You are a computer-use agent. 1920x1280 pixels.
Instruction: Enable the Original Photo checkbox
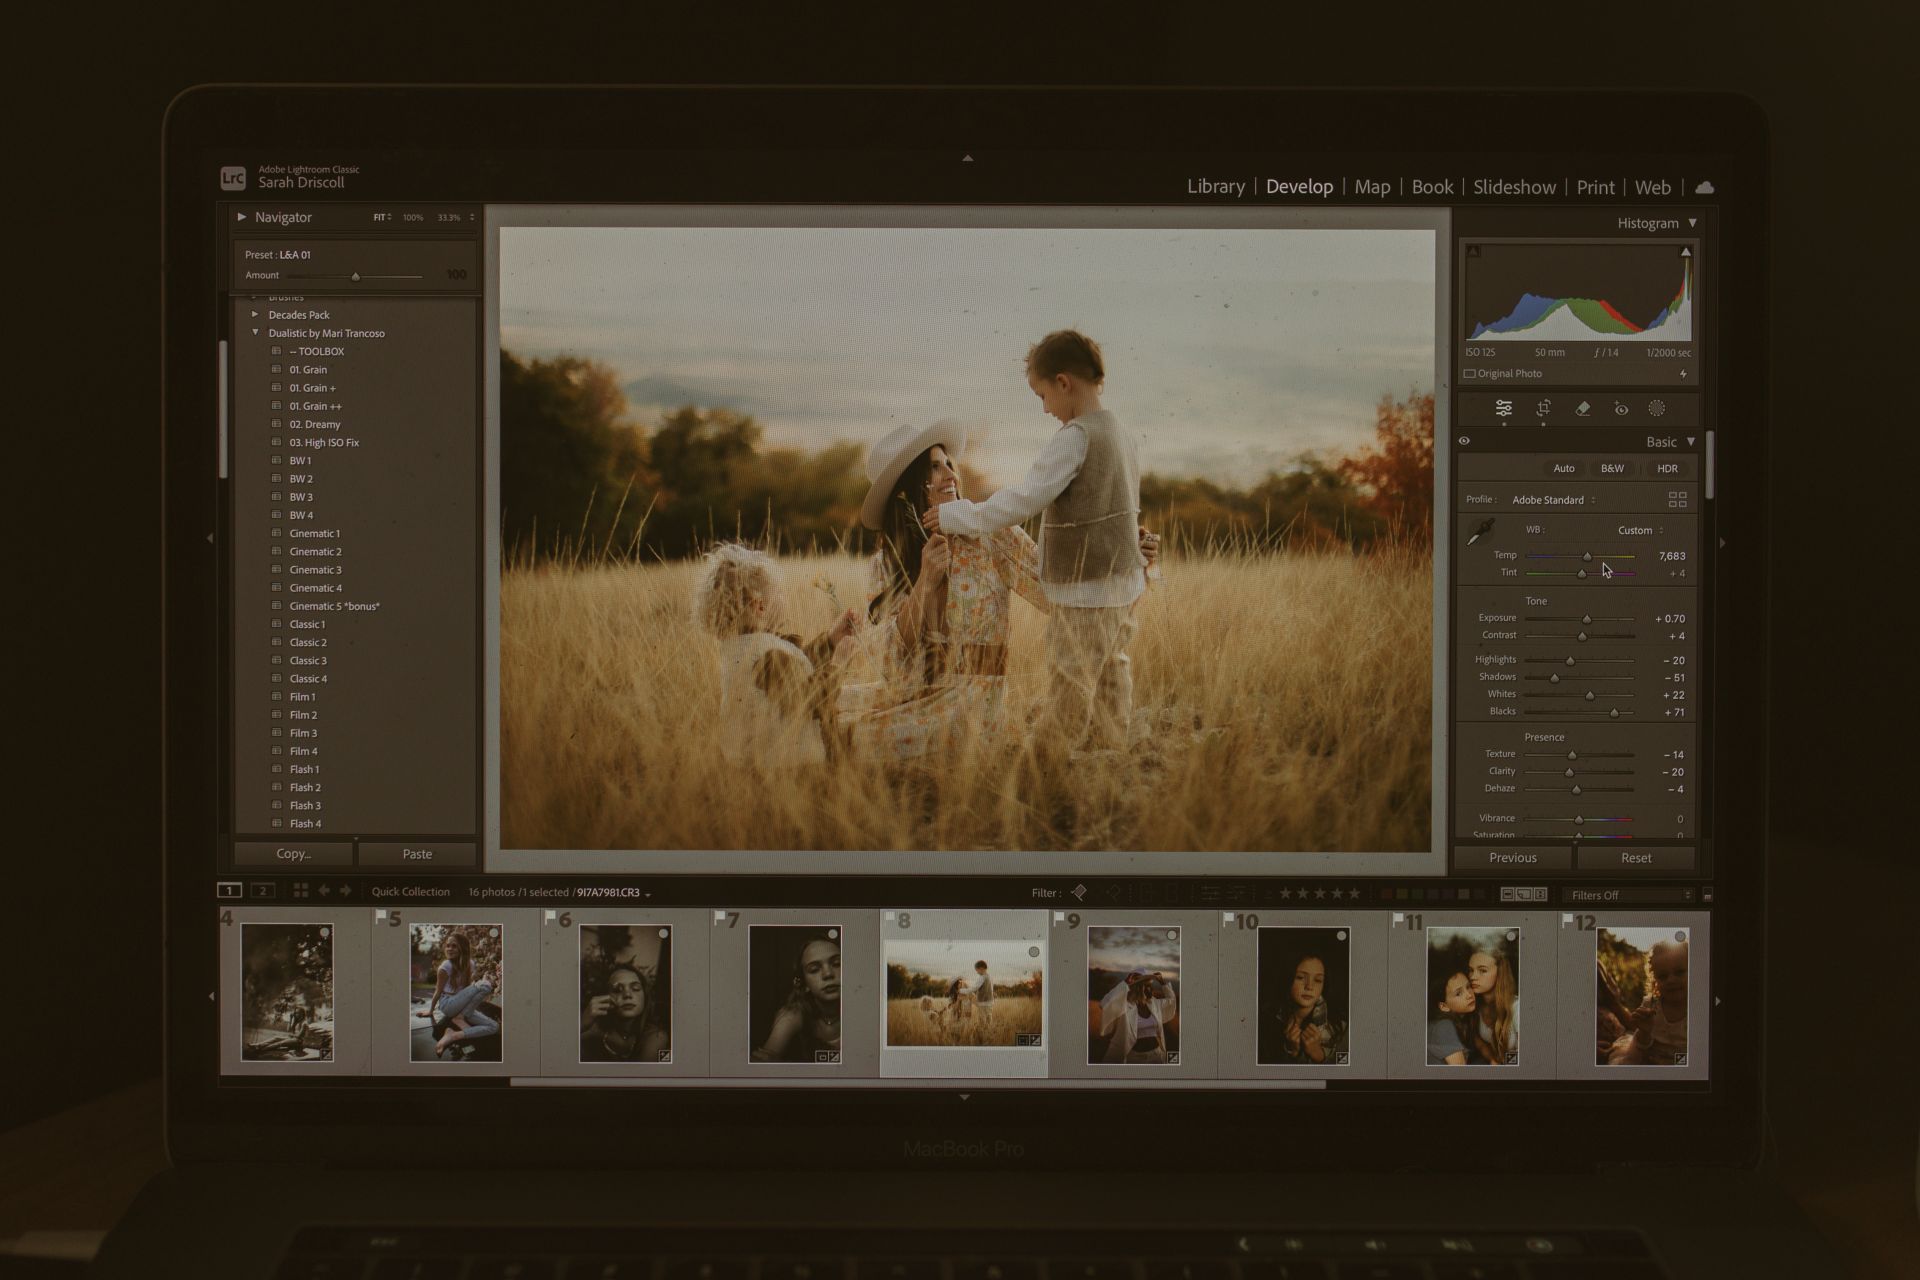pyautogui.click(x=1470, y=374)
